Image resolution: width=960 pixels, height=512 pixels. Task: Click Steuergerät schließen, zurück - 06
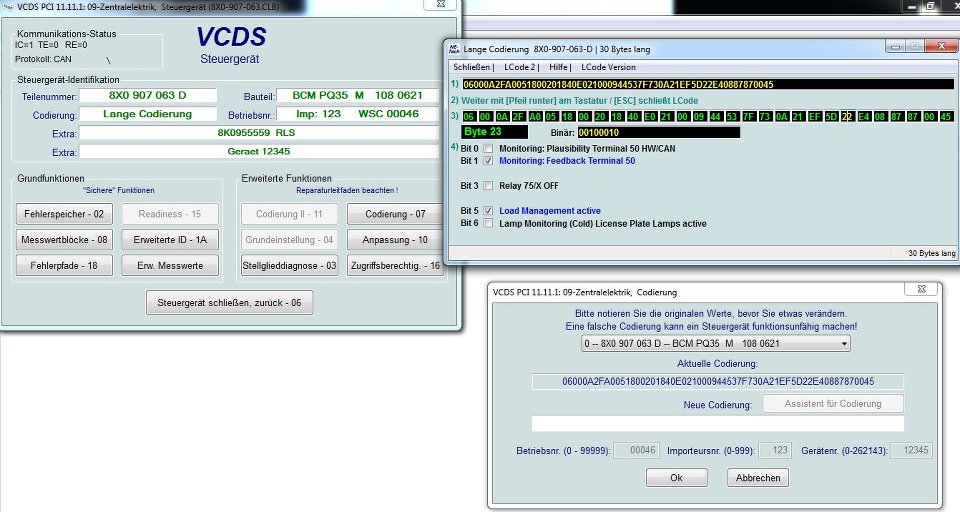pos(229,303)
